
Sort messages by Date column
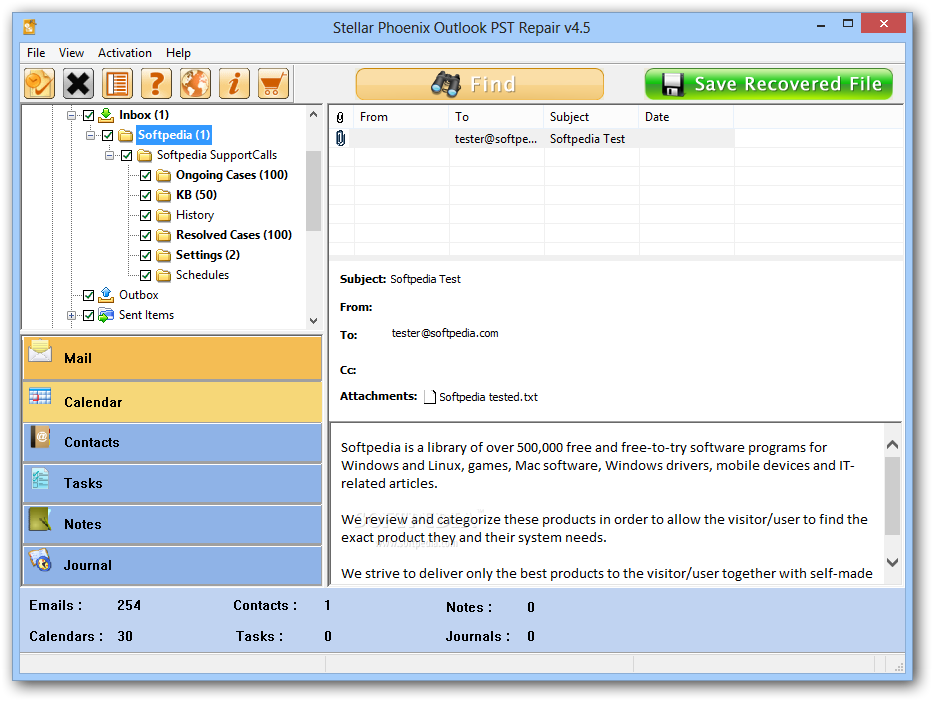[687, 117]
